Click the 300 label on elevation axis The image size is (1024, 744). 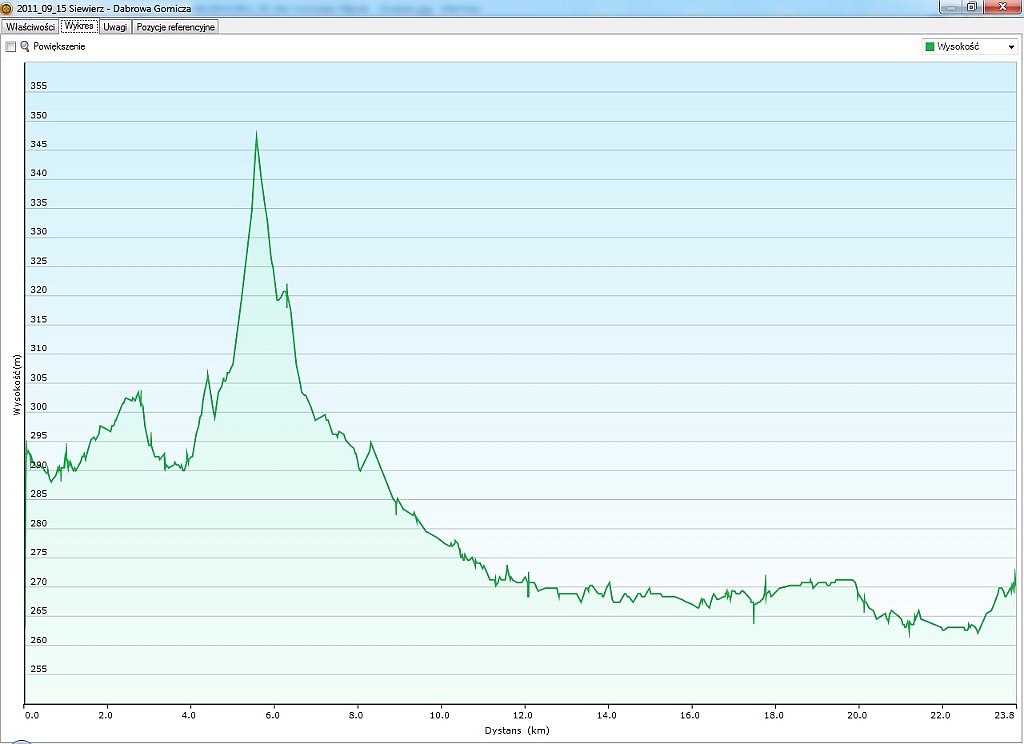(39, 408)
